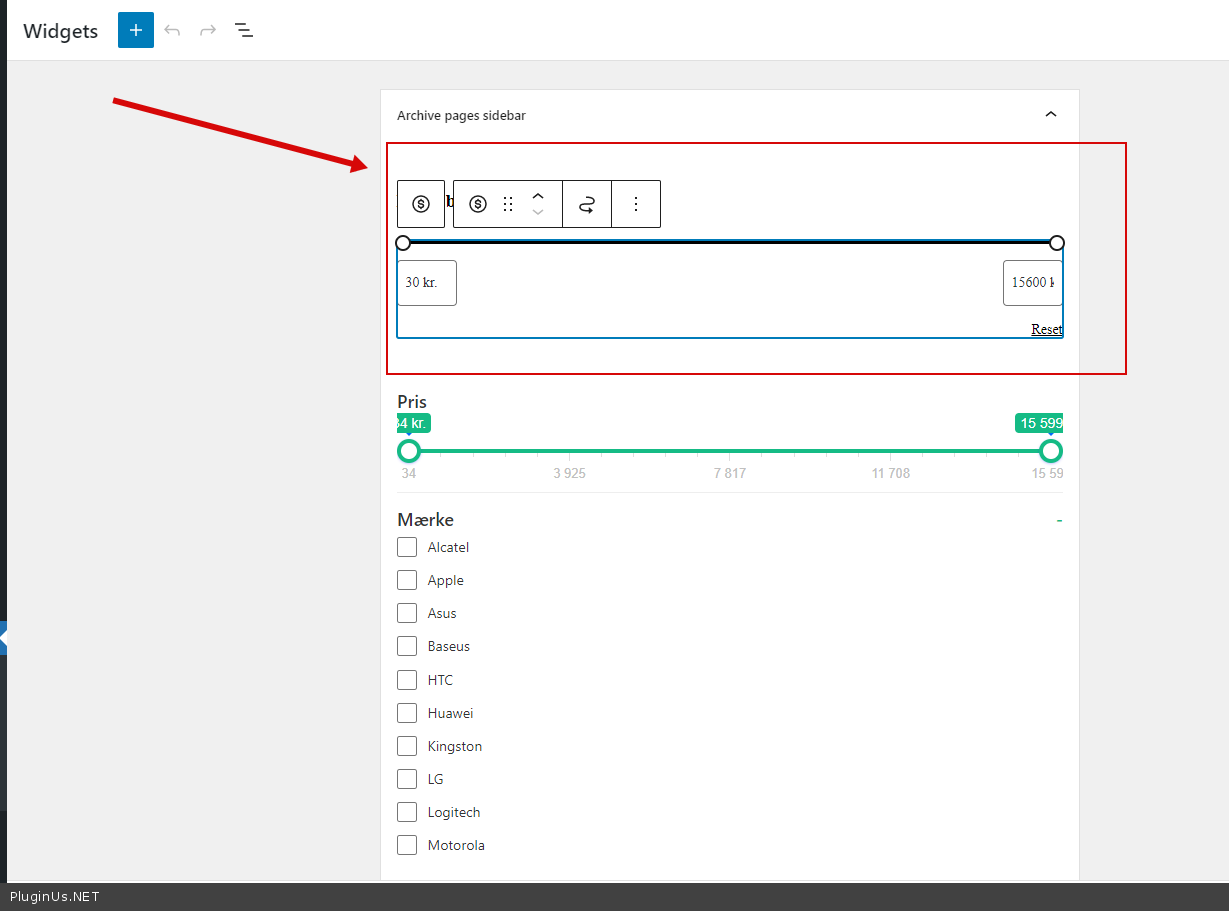Click the drag handle dots in block toolbar
The image size is (1229, 911).
[508, 204]
